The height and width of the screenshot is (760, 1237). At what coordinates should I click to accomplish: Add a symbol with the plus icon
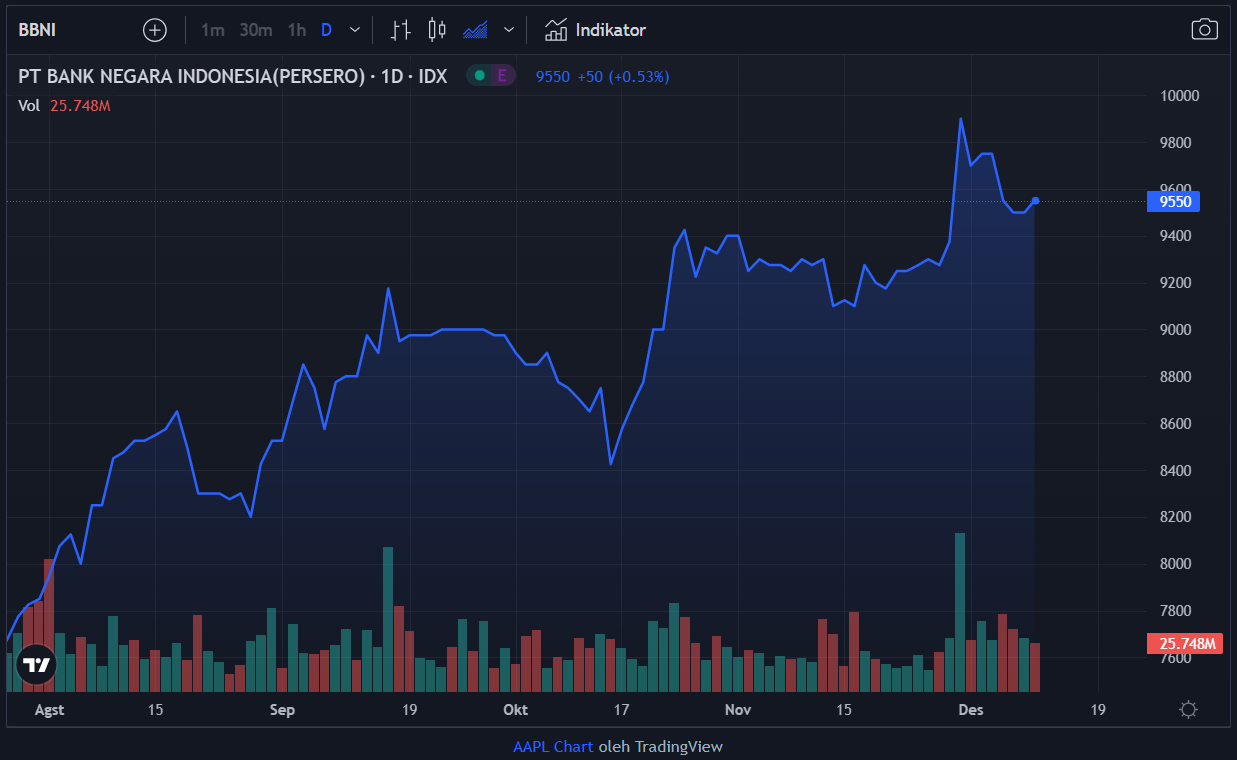coord(155,30)
